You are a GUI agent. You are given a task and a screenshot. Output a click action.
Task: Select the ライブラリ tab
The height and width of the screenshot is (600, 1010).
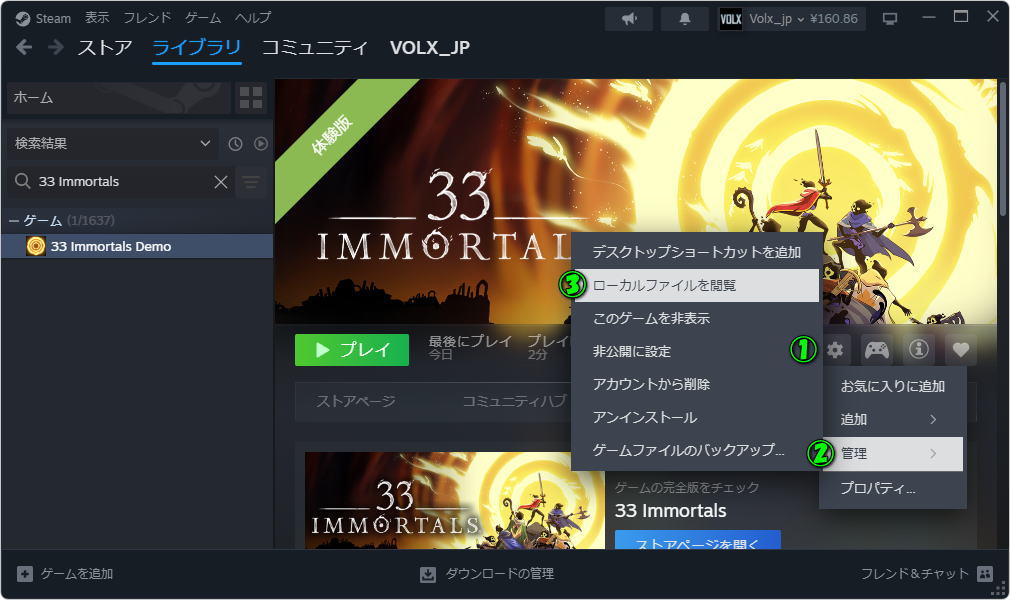tap(196, 48)
